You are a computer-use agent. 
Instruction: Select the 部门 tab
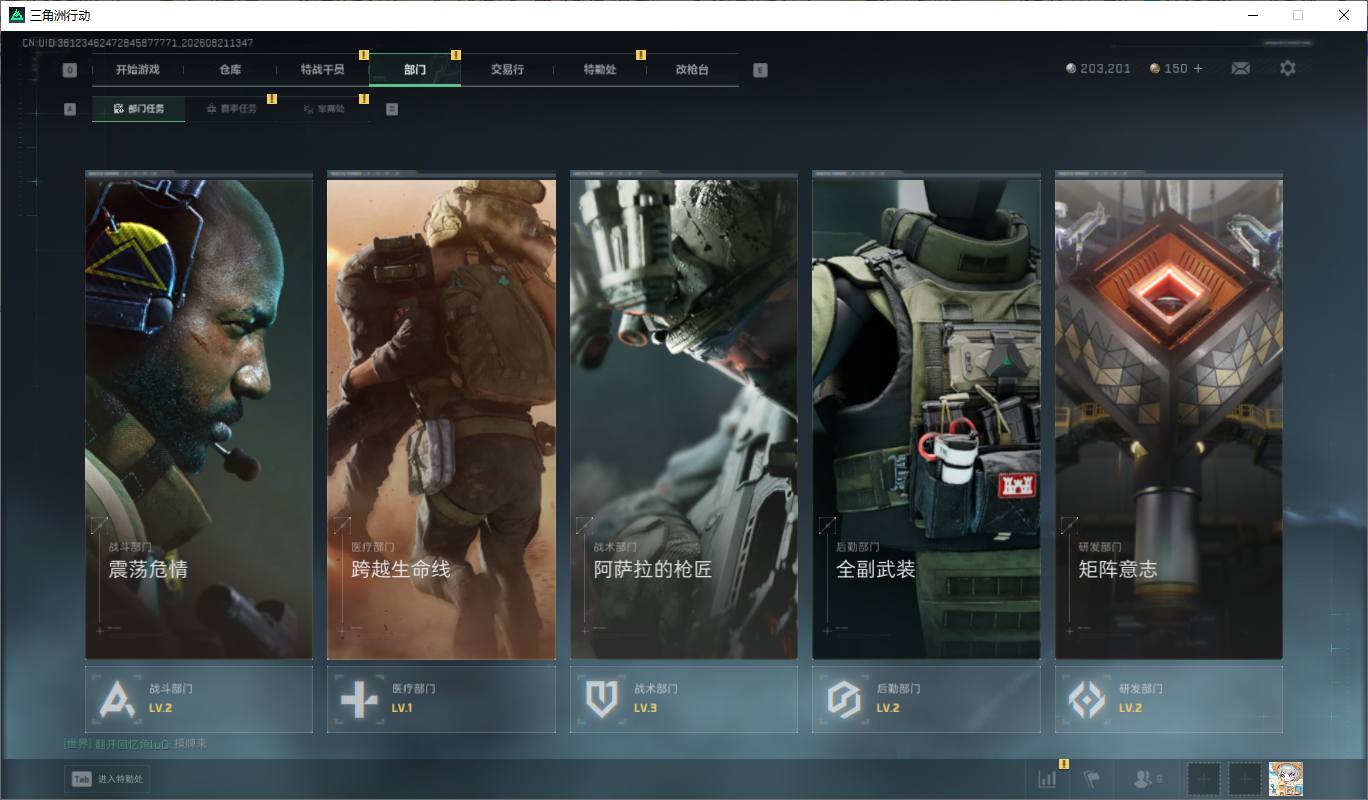coord(415,70)
